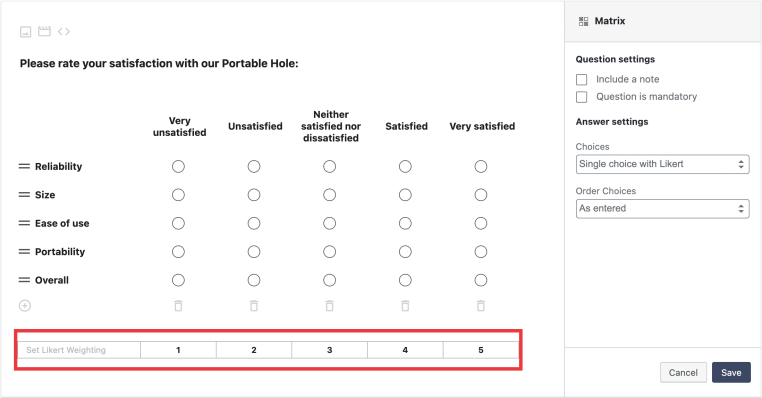Delete the Very satisfied column with trash icon
The height and width of the screenshot is (398, 762).
[x=481, y=306]
